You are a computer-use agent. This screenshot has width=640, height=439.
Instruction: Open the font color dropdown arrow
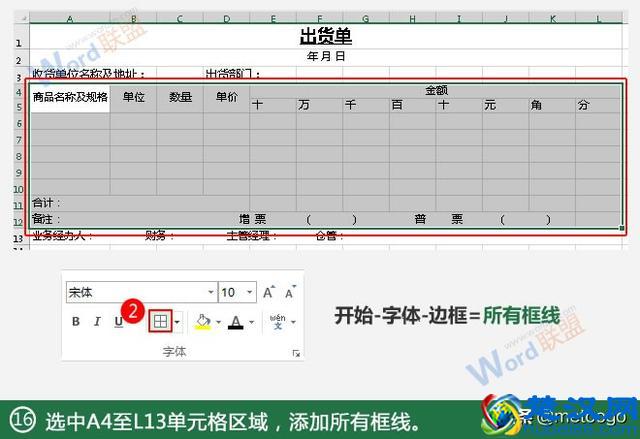[x=251, y=322]
